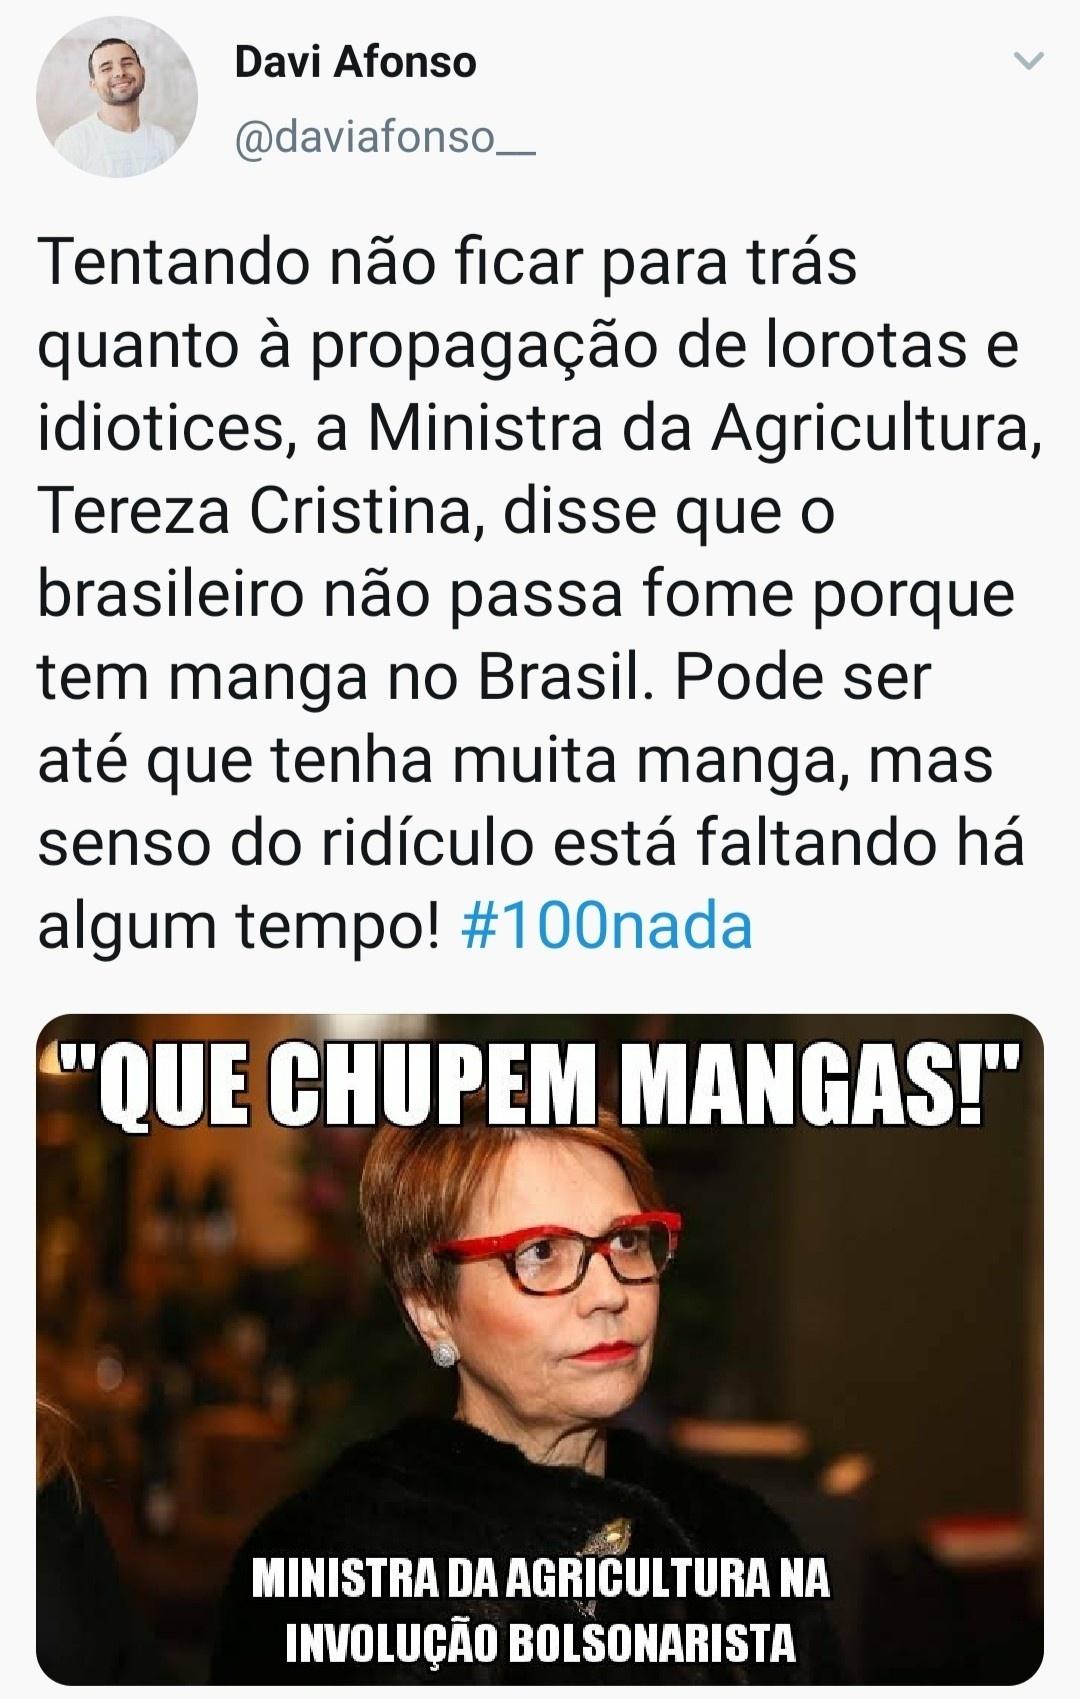This screenshot has height=1699, width=1080.
Task: Open the #100nada hashtag
Action: [607, 926]
